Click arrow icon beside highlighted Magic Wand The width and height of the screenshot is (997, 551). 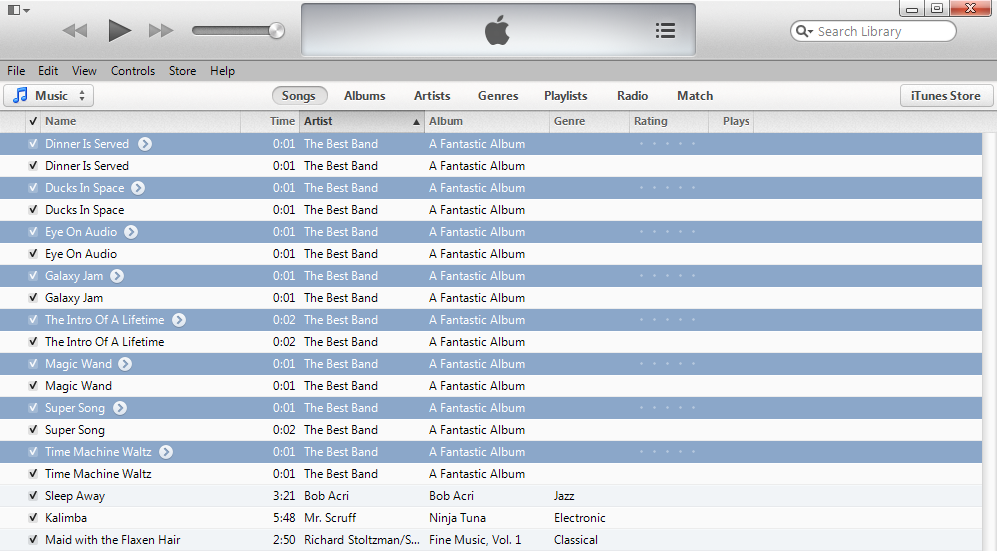(125, 364)
